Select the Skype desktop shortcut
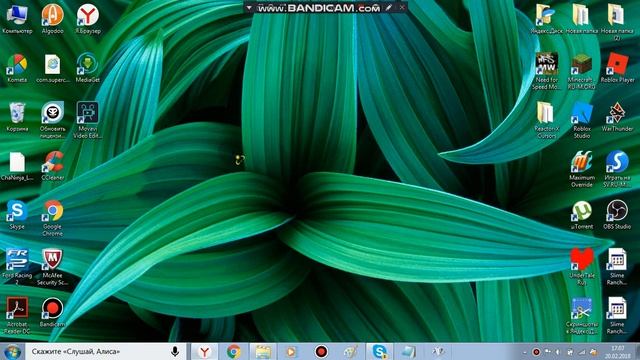Screen dimensions: 640x360 pos(17,215)
